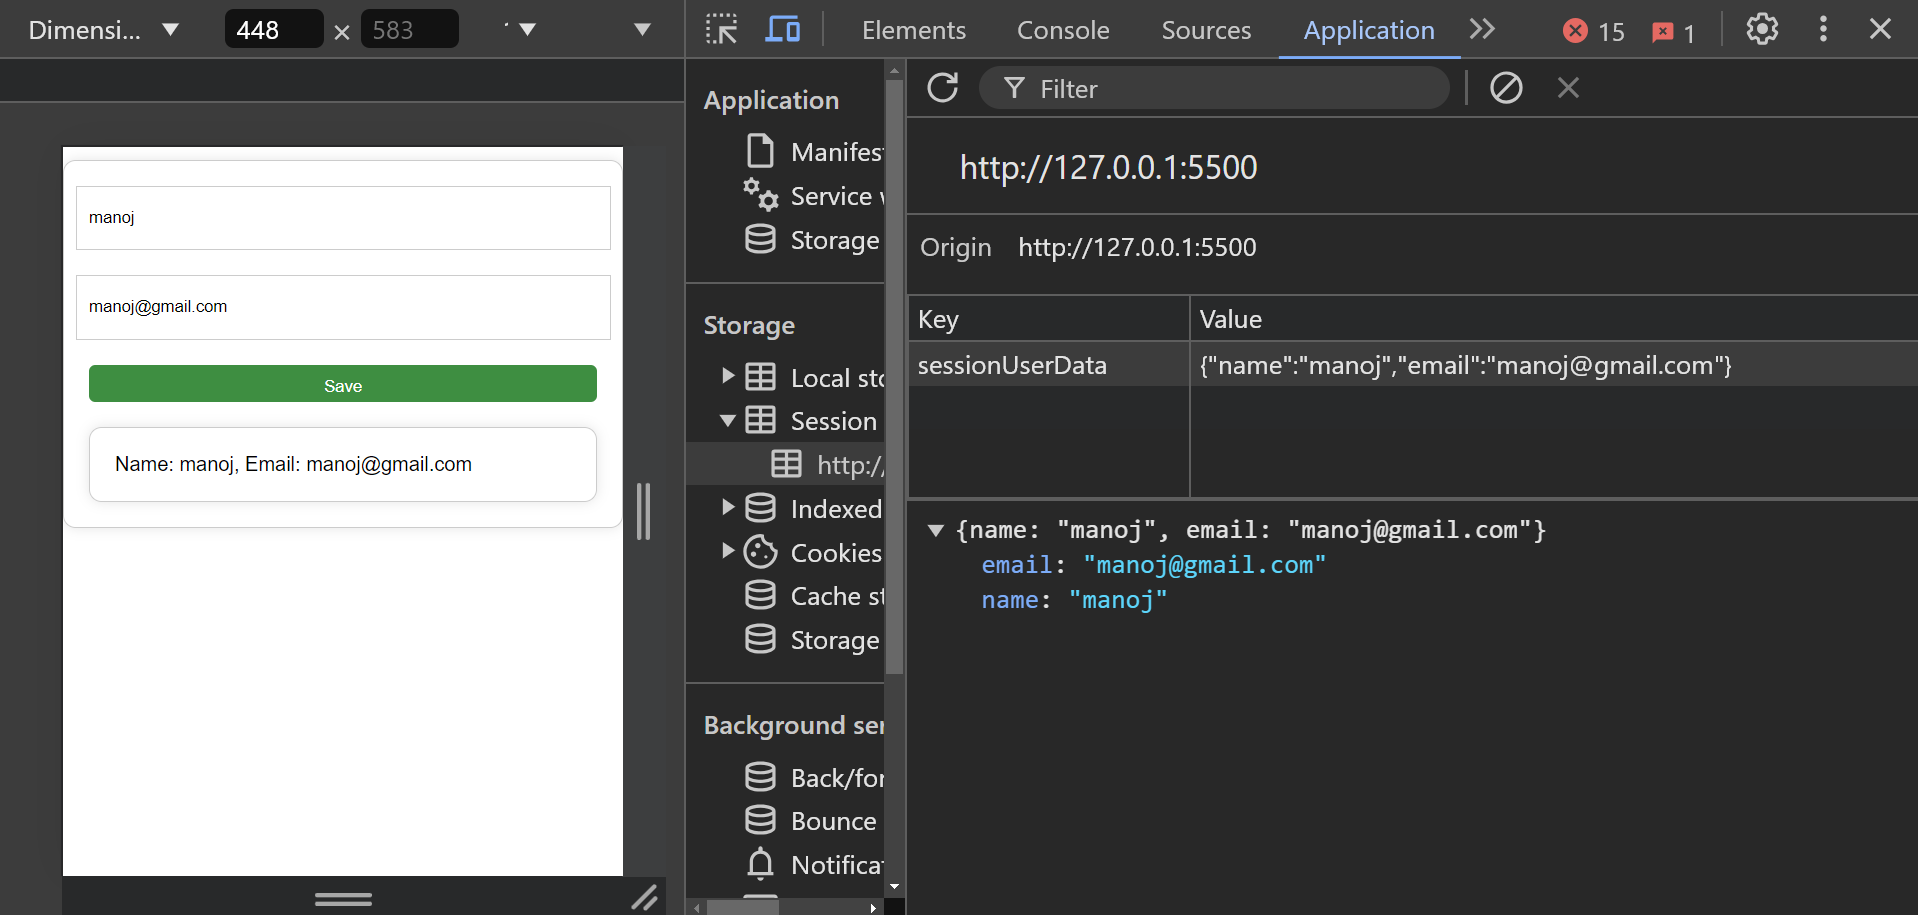Open more DevTools tabs with chevron
Viewport: 1918px width, 915px height.
pos(1483,30)
